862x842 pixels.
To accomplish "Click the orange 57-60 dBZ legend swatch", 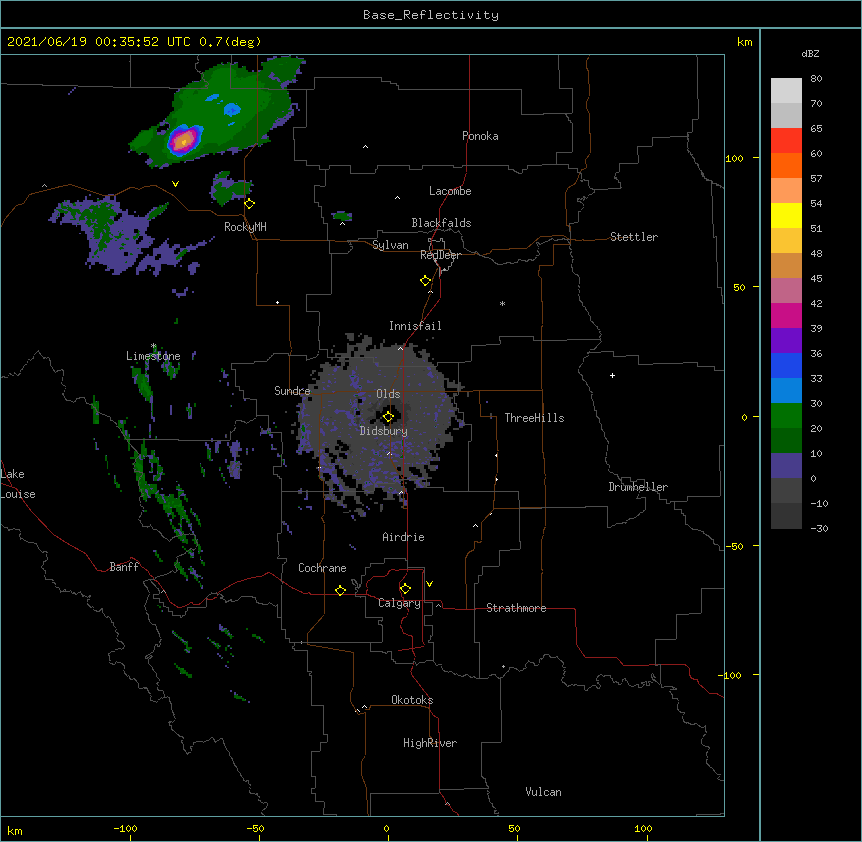I will (786, 165).
